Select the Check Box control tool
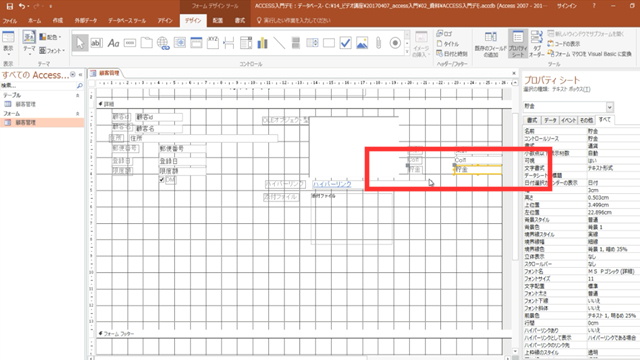Screen dimensions: 640x360 345,43
